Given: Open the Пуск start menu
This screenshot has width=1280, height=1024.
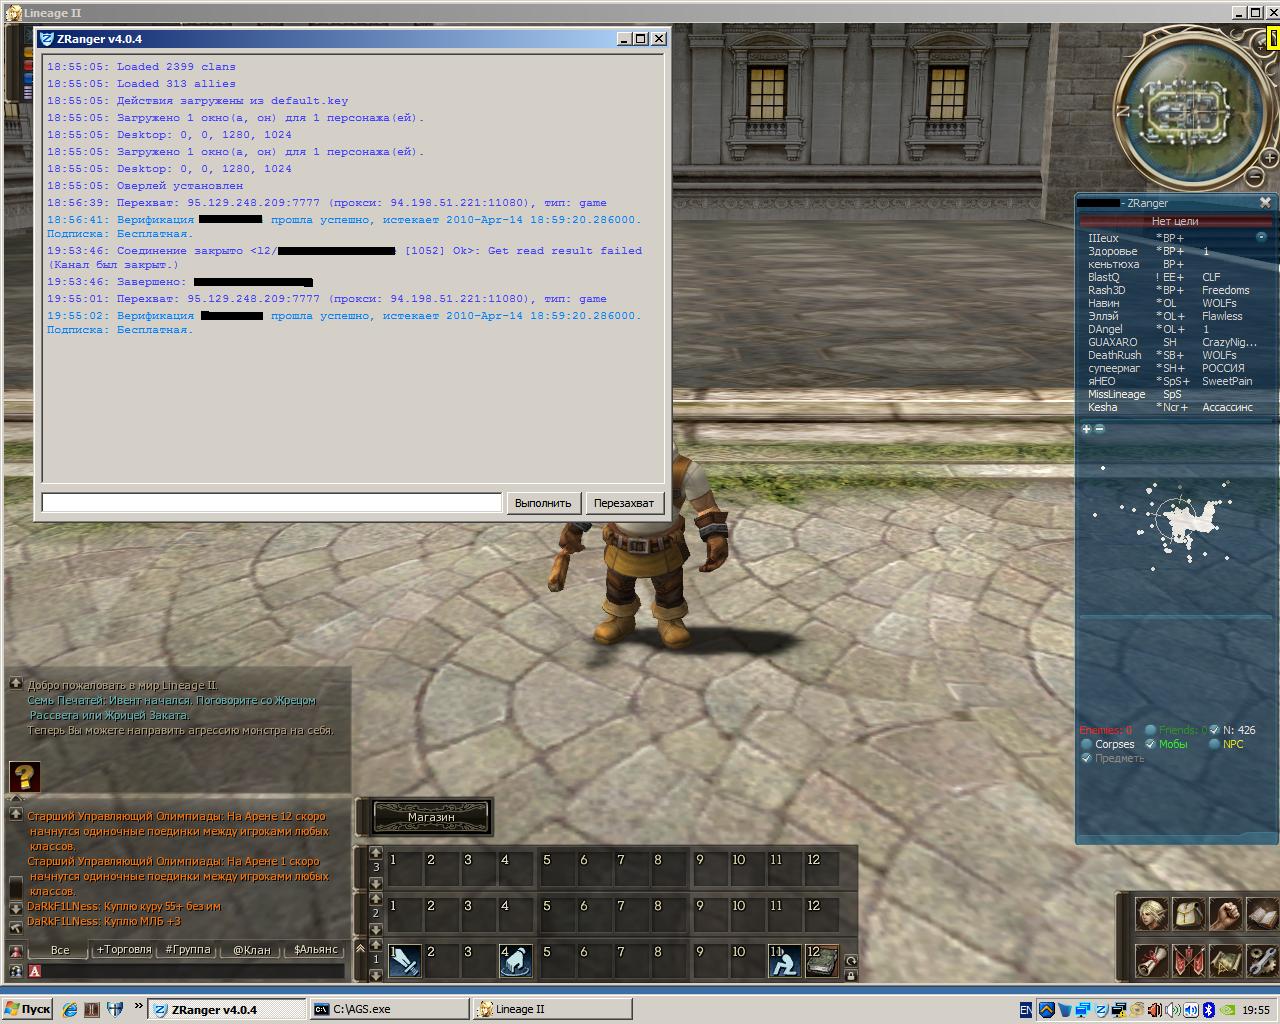Looking at the screenshot, I should [28, 1010].
